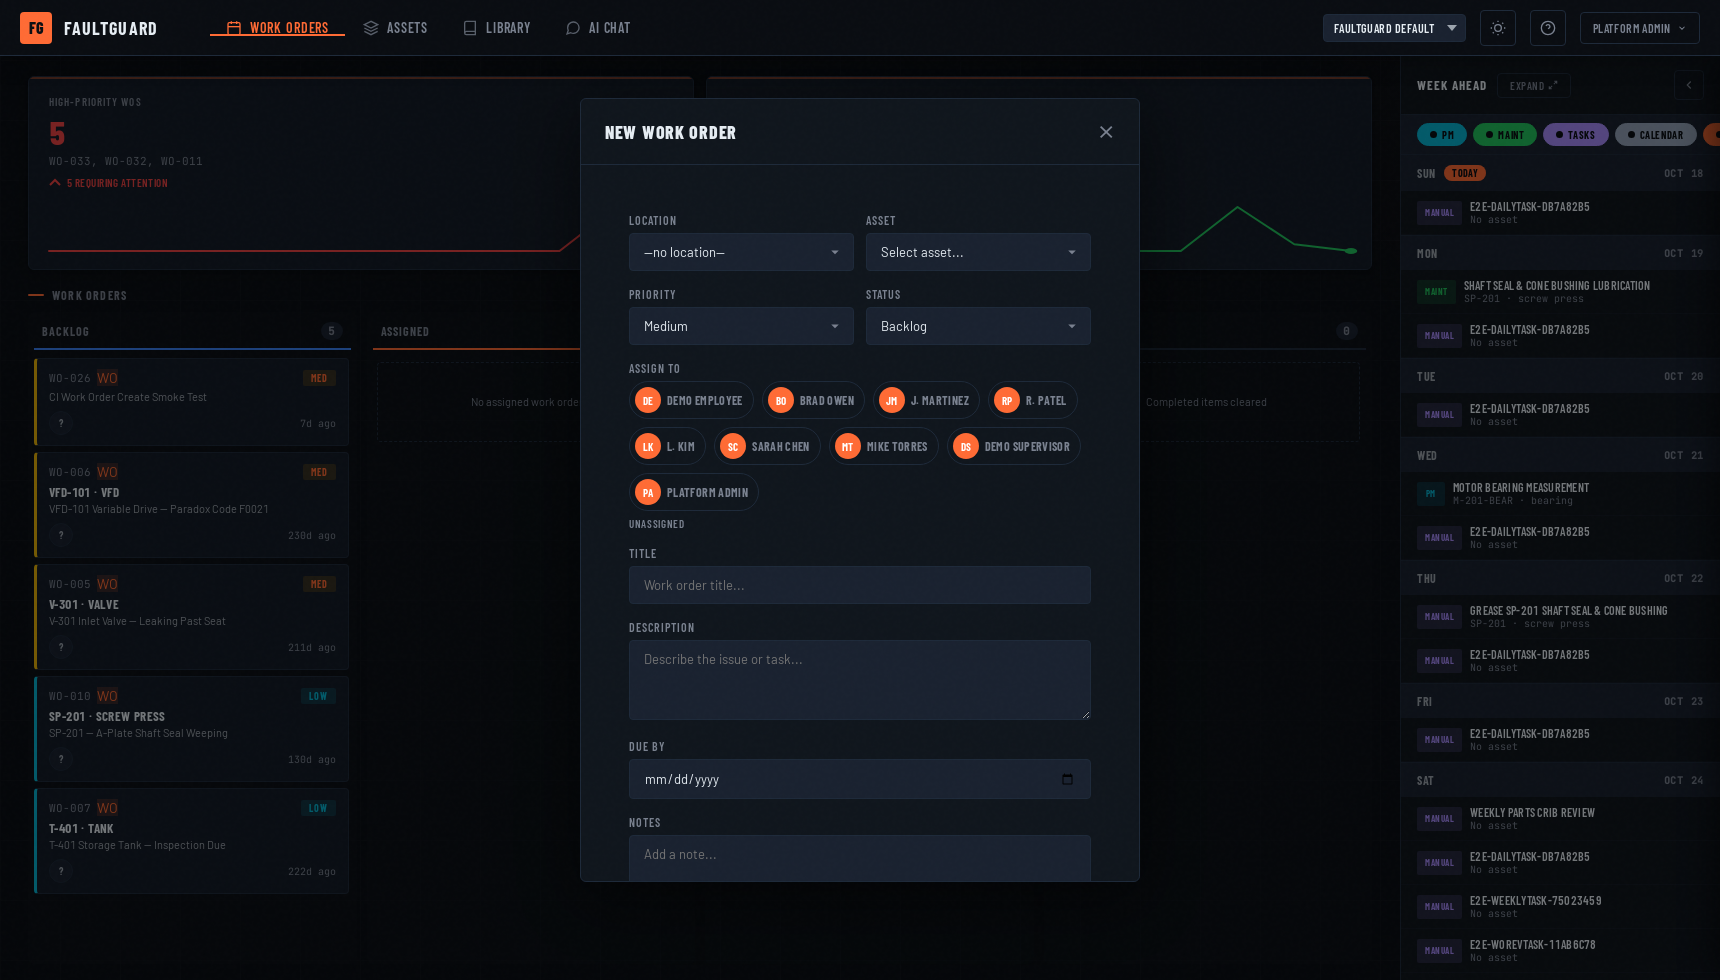Open the Platform Admin user menu
Image resolution: width=1720 pixels, height=980 pixels.
(x=1640, y=28)
